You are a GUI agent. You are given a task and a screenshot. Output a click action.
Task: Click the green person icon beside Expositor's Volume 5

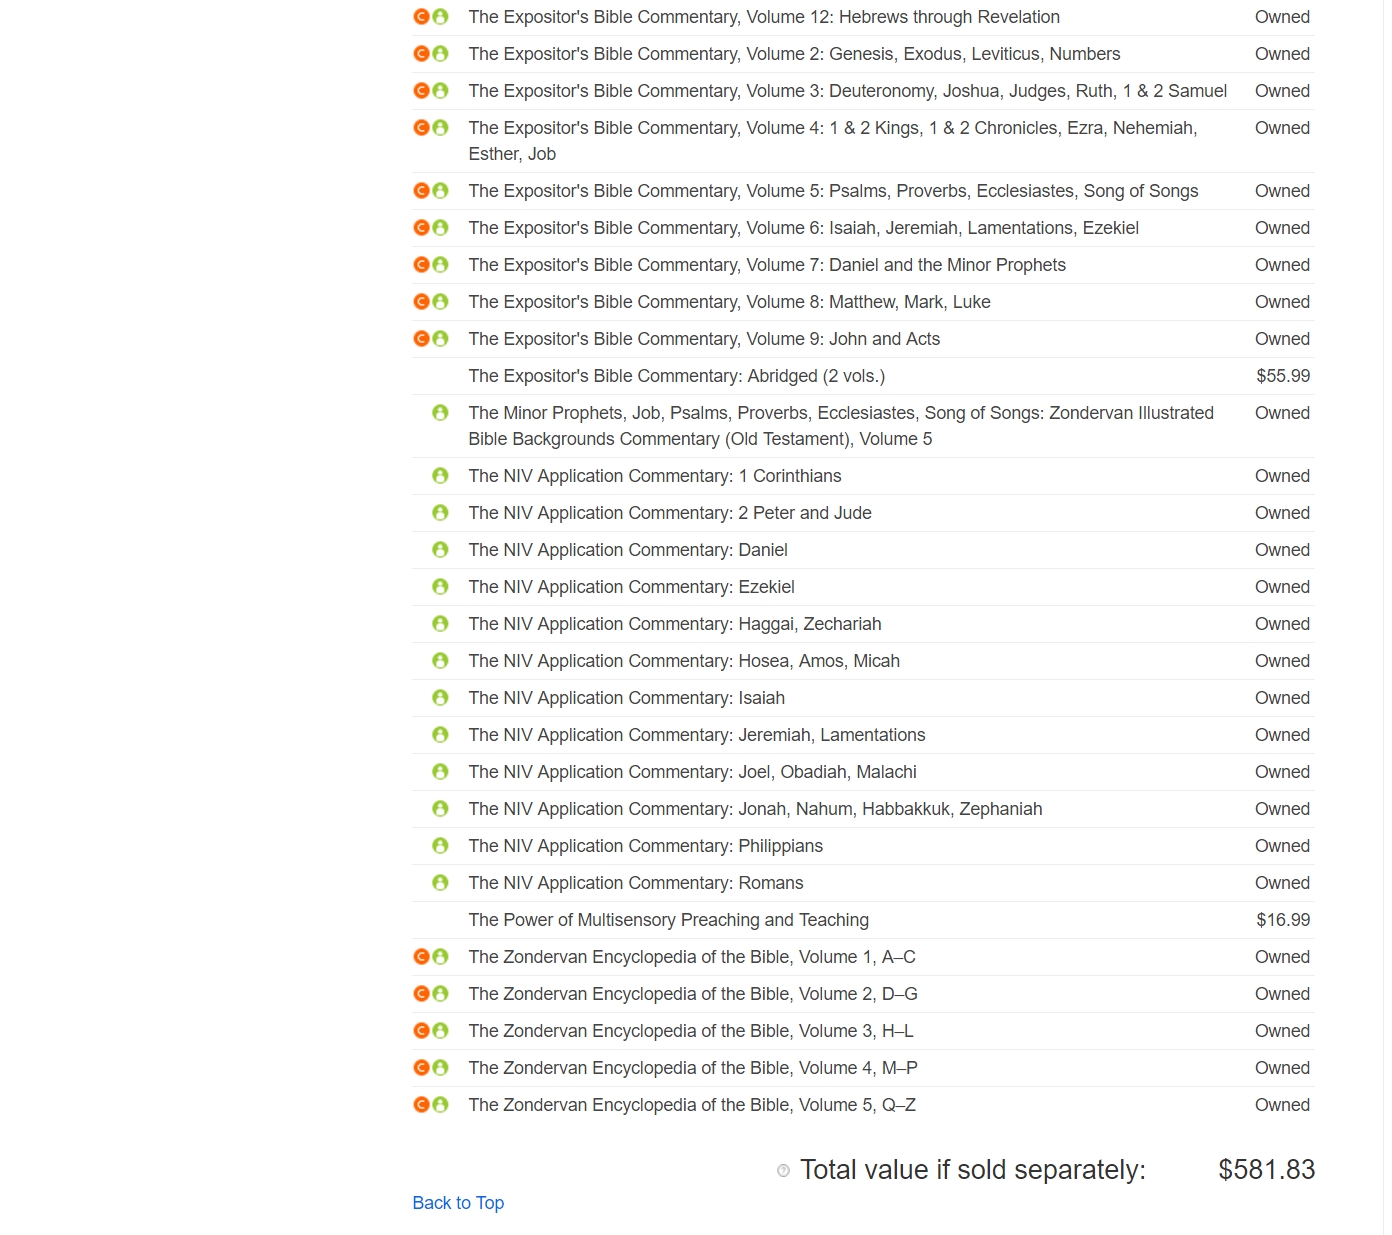440,191
